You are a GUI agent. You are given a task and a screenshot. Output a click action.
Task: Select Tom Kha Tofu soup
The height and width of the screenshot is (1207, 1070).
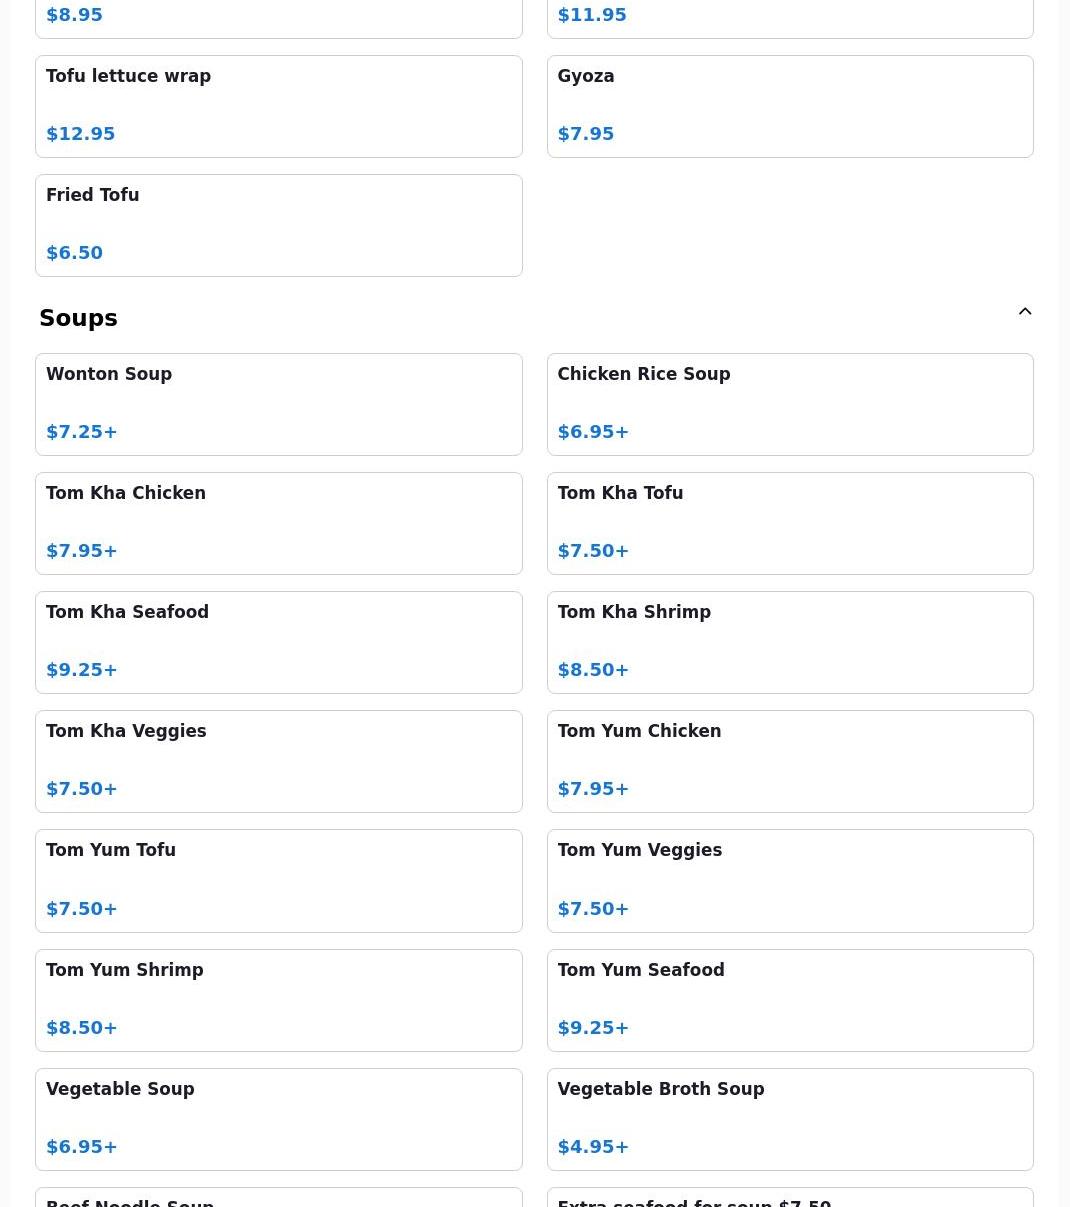(x=789, y=523)
